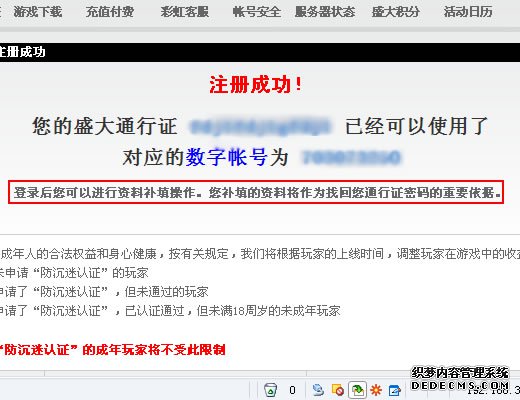
Task: Open 盛大积分 navigation item
Action: point(396,12)
